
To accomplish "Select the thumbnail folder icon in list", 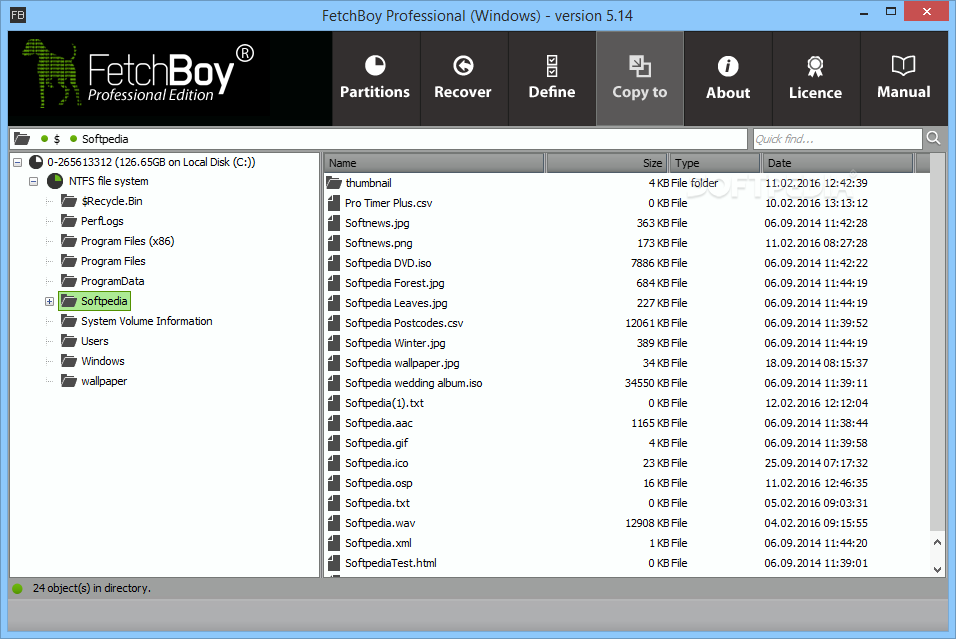I will 334,182.
